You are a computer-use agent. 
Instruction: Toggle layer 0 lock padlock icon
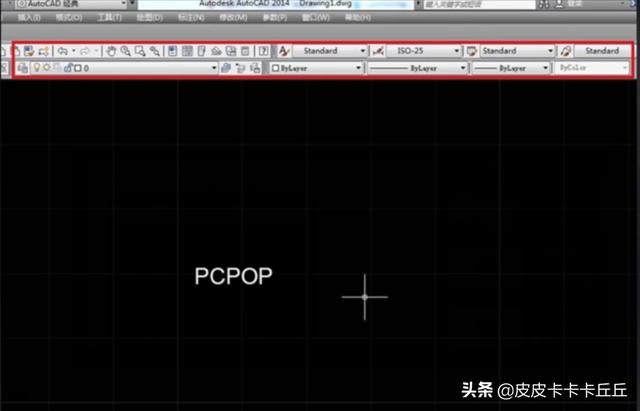(x=68, y=68)
